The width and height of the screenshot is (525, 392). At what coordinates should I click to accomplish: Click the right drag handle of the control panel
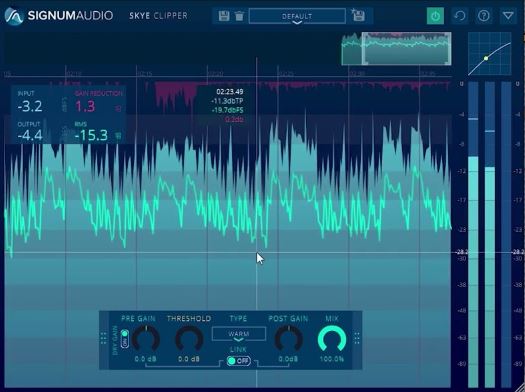click(x=357, y=338)
